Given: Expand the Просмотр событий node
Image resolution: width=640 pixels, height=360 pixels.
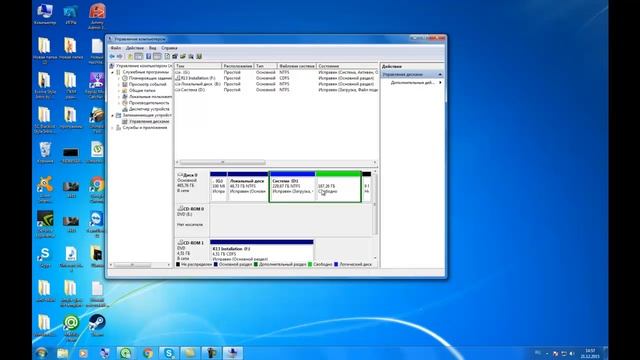Looking at the screenshot, I should (x=119, y=84).
